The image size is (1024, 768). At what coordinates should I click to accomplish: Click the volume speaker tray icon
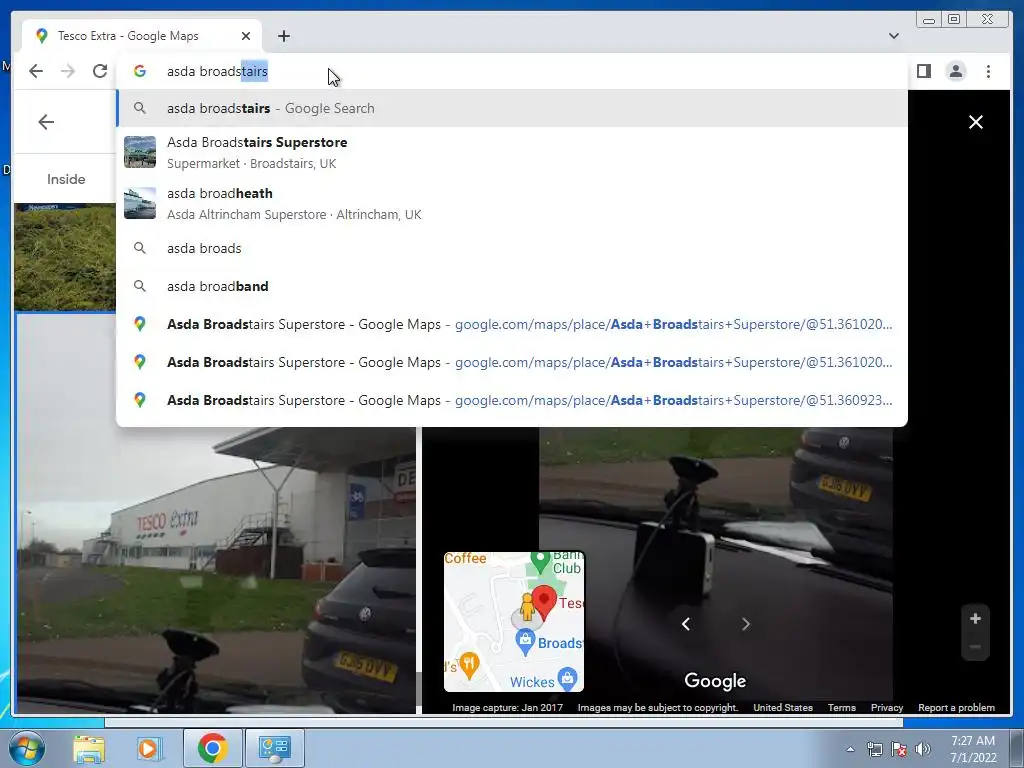pyautogui.click(x=923, y=749)
